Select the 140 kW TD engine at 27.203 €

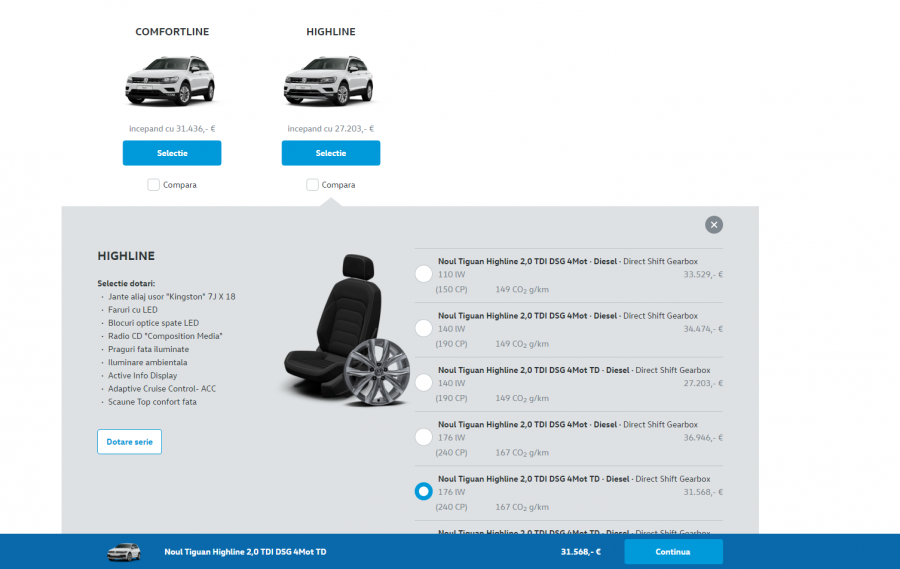pos(423,383)
